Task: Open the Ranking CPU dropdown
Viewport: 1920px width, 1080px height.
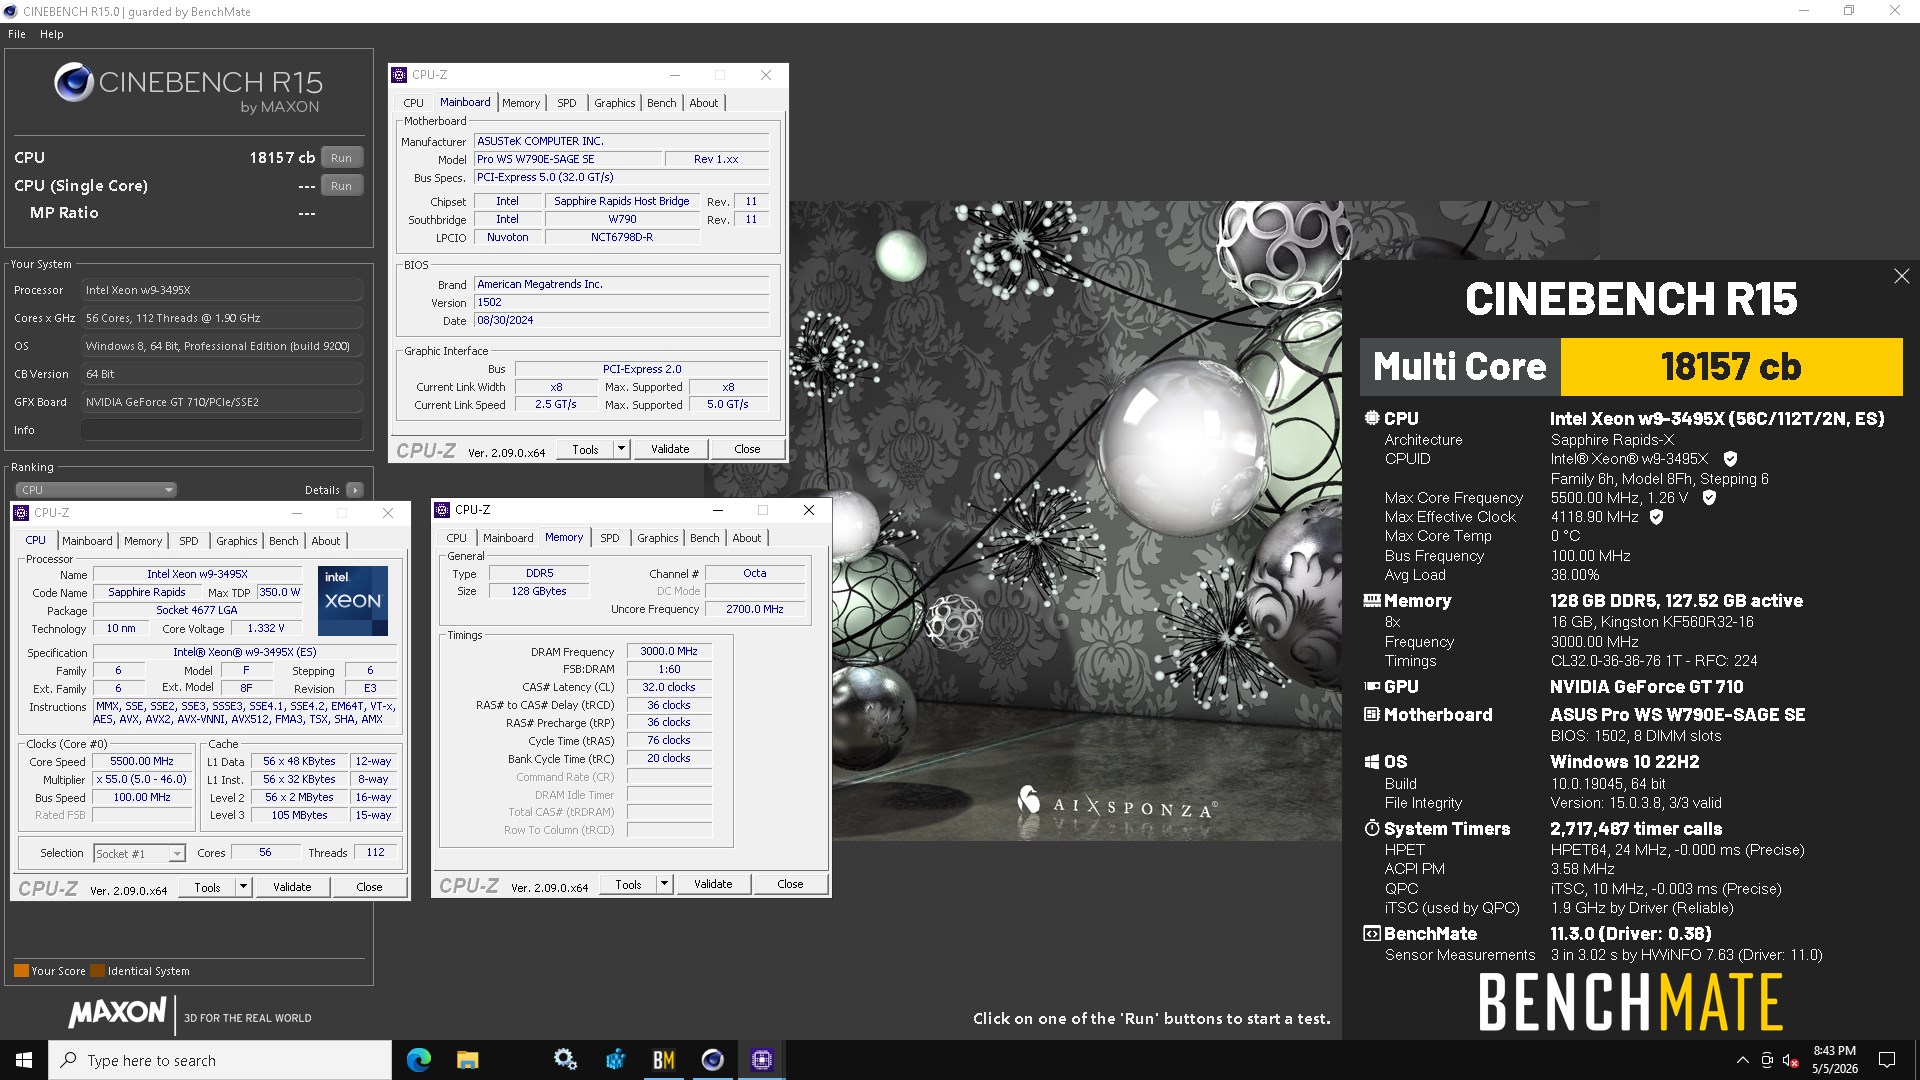Action: tap(97, 490)
